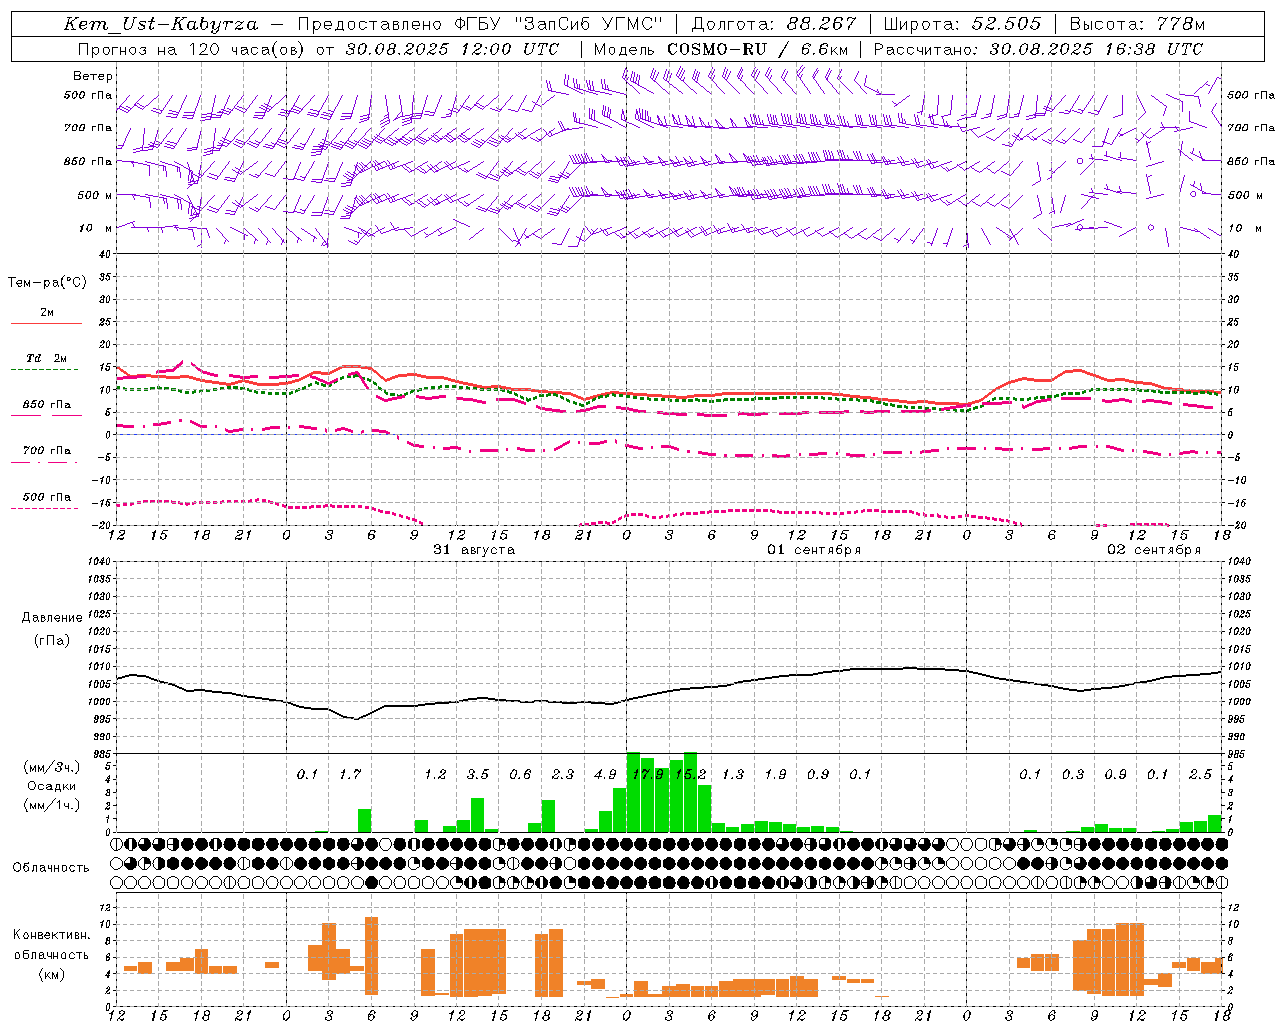Click the computed time 30.08.2025 16:38 UTC
The height and width of the screenshot is (1024, 1280).
(1096, 49)
